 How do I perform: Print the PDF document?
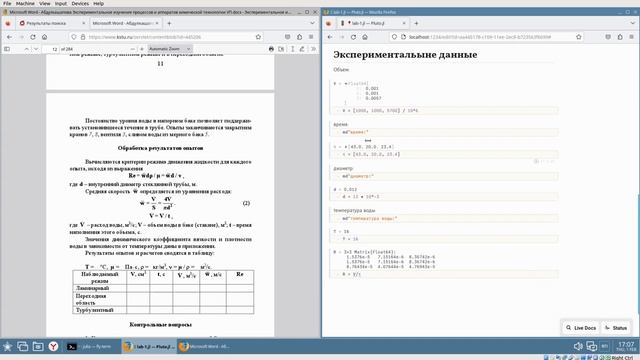[271, 49]
